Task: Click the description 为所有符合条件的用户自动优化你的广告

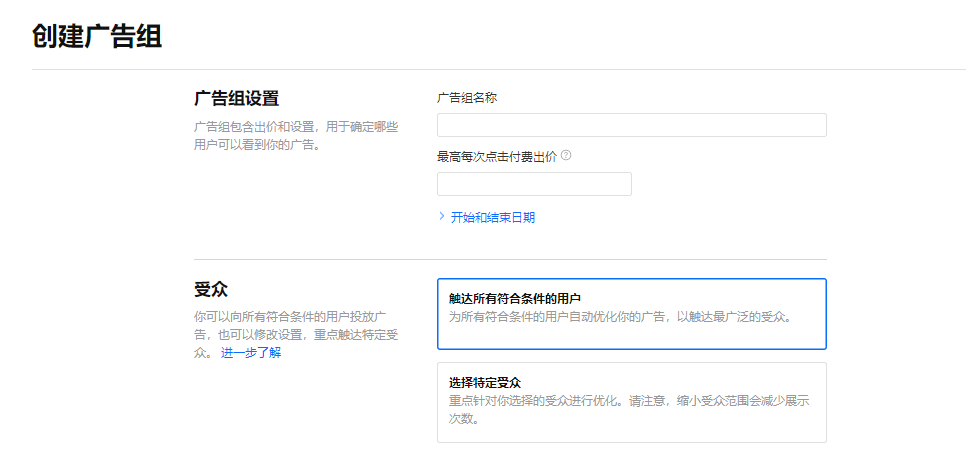Action: tap(619, 318)
